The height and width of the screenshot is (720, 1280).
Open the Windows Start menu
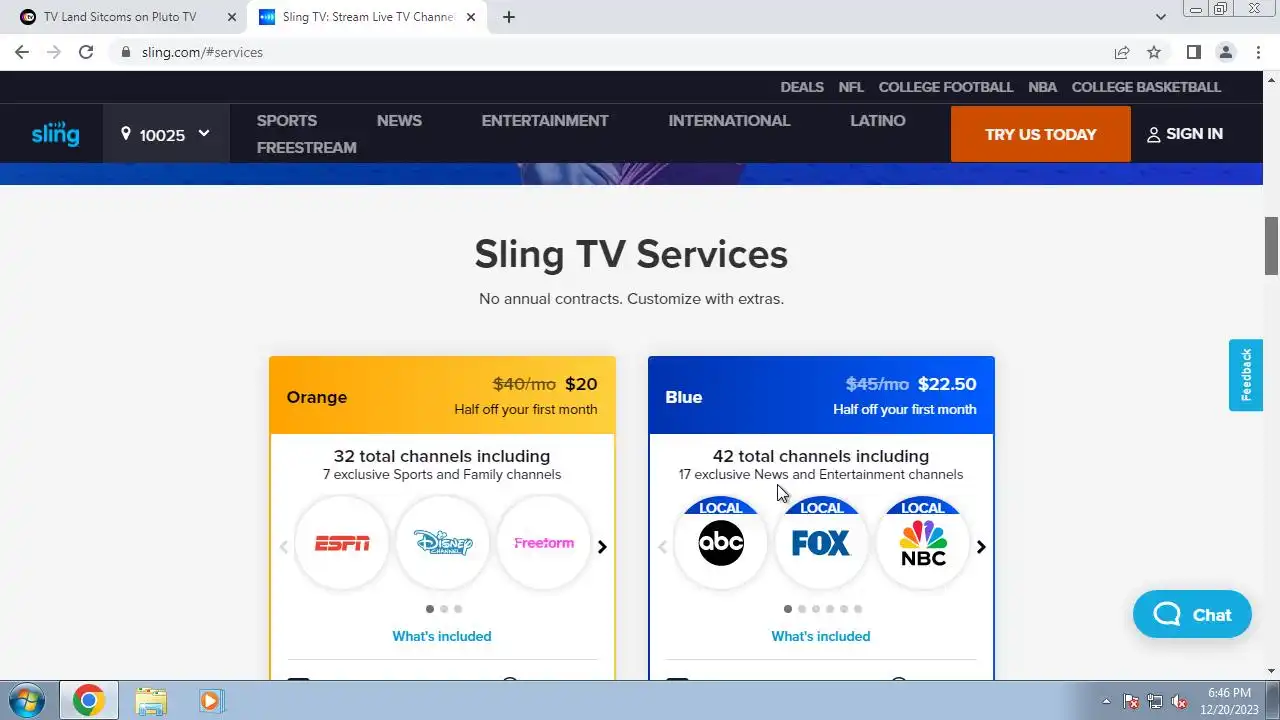(26, 700)
